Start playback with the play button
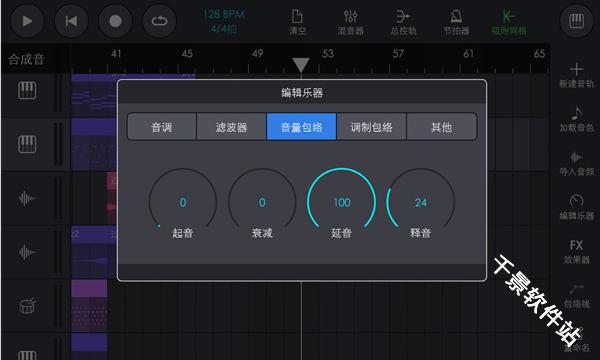Image resolution: width=600 pixels, height=360 pixels. (x=27, y=21)
